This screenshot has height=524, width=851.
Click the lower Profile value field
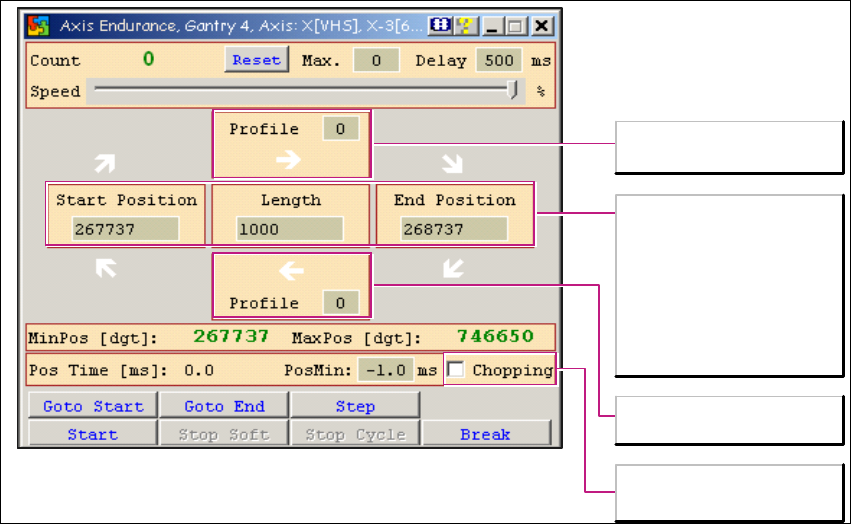[x=341, y=302]
